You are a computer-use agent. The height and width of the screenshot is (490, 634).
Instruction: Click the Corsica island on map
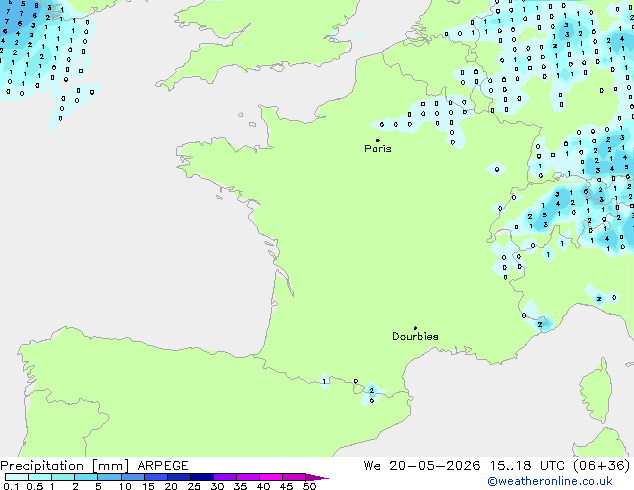[x=596, y=391]
